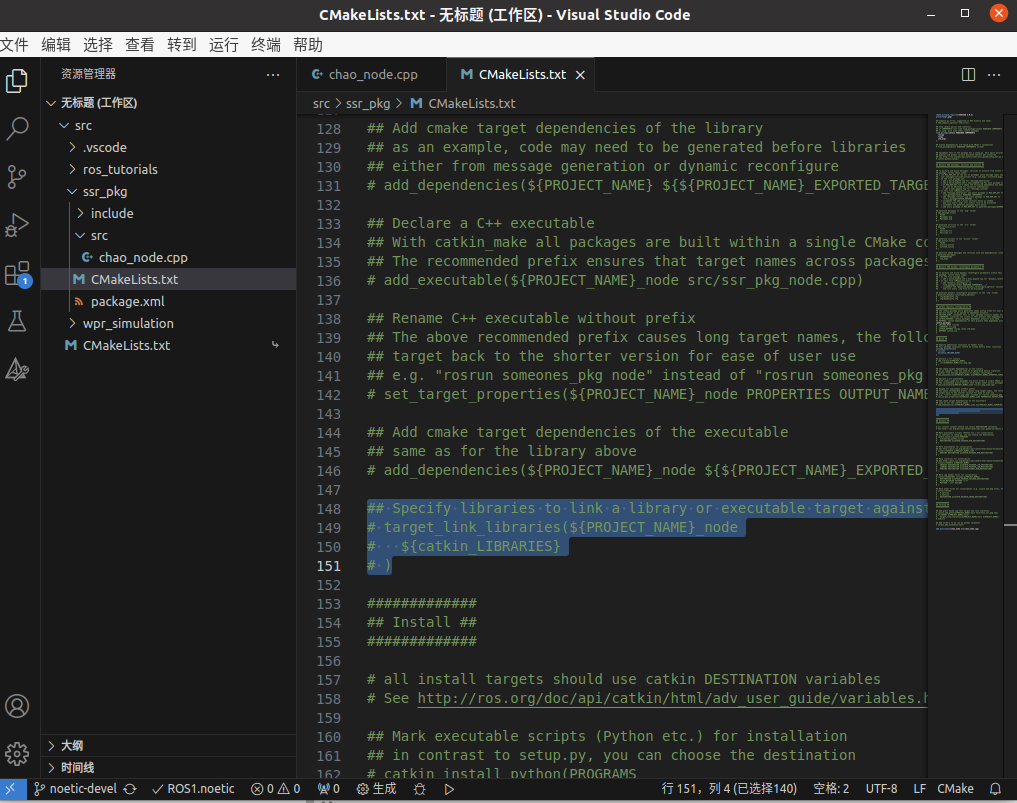
Task: Click the cursor position 行 151 status item
Action: click(x=729, y=789)
